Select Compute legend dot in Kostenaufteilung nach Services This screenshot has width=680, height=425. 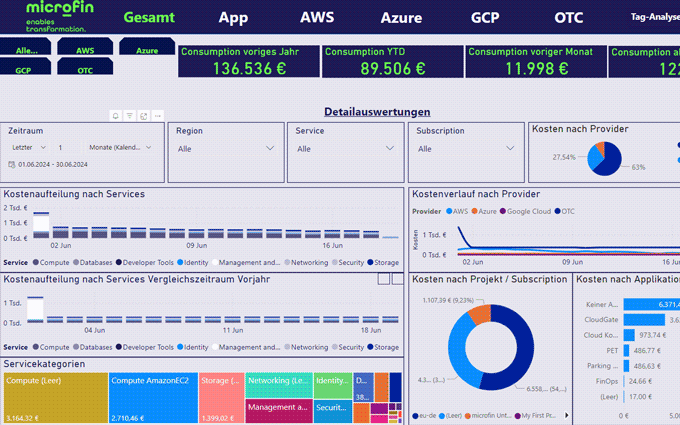36,262
